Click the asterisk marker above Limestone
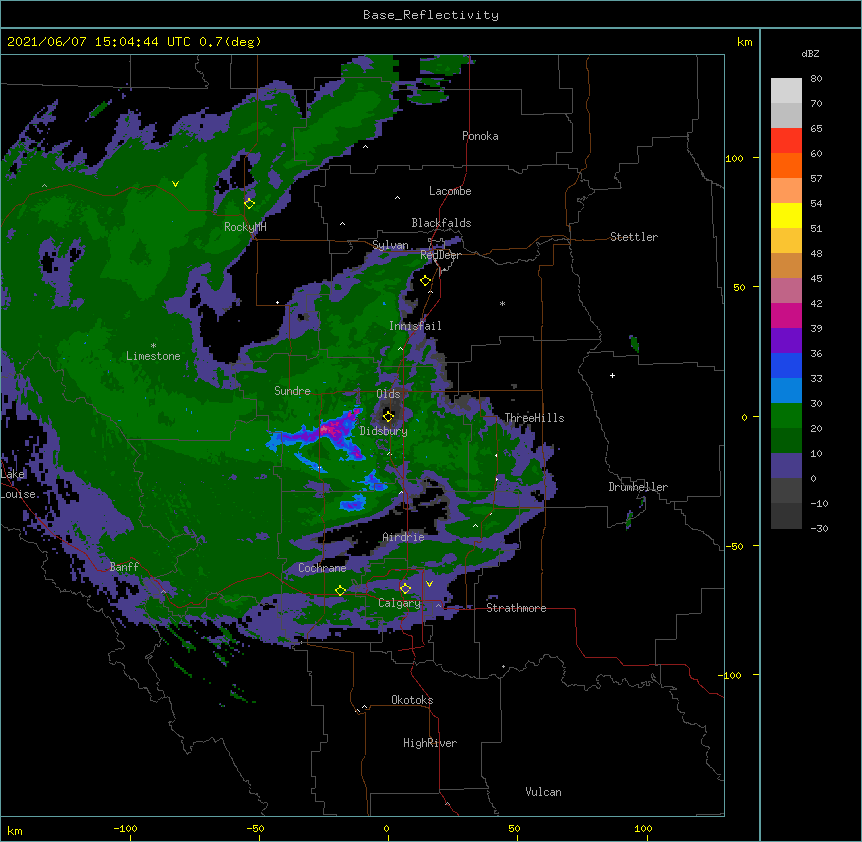 tap(153, 346)
